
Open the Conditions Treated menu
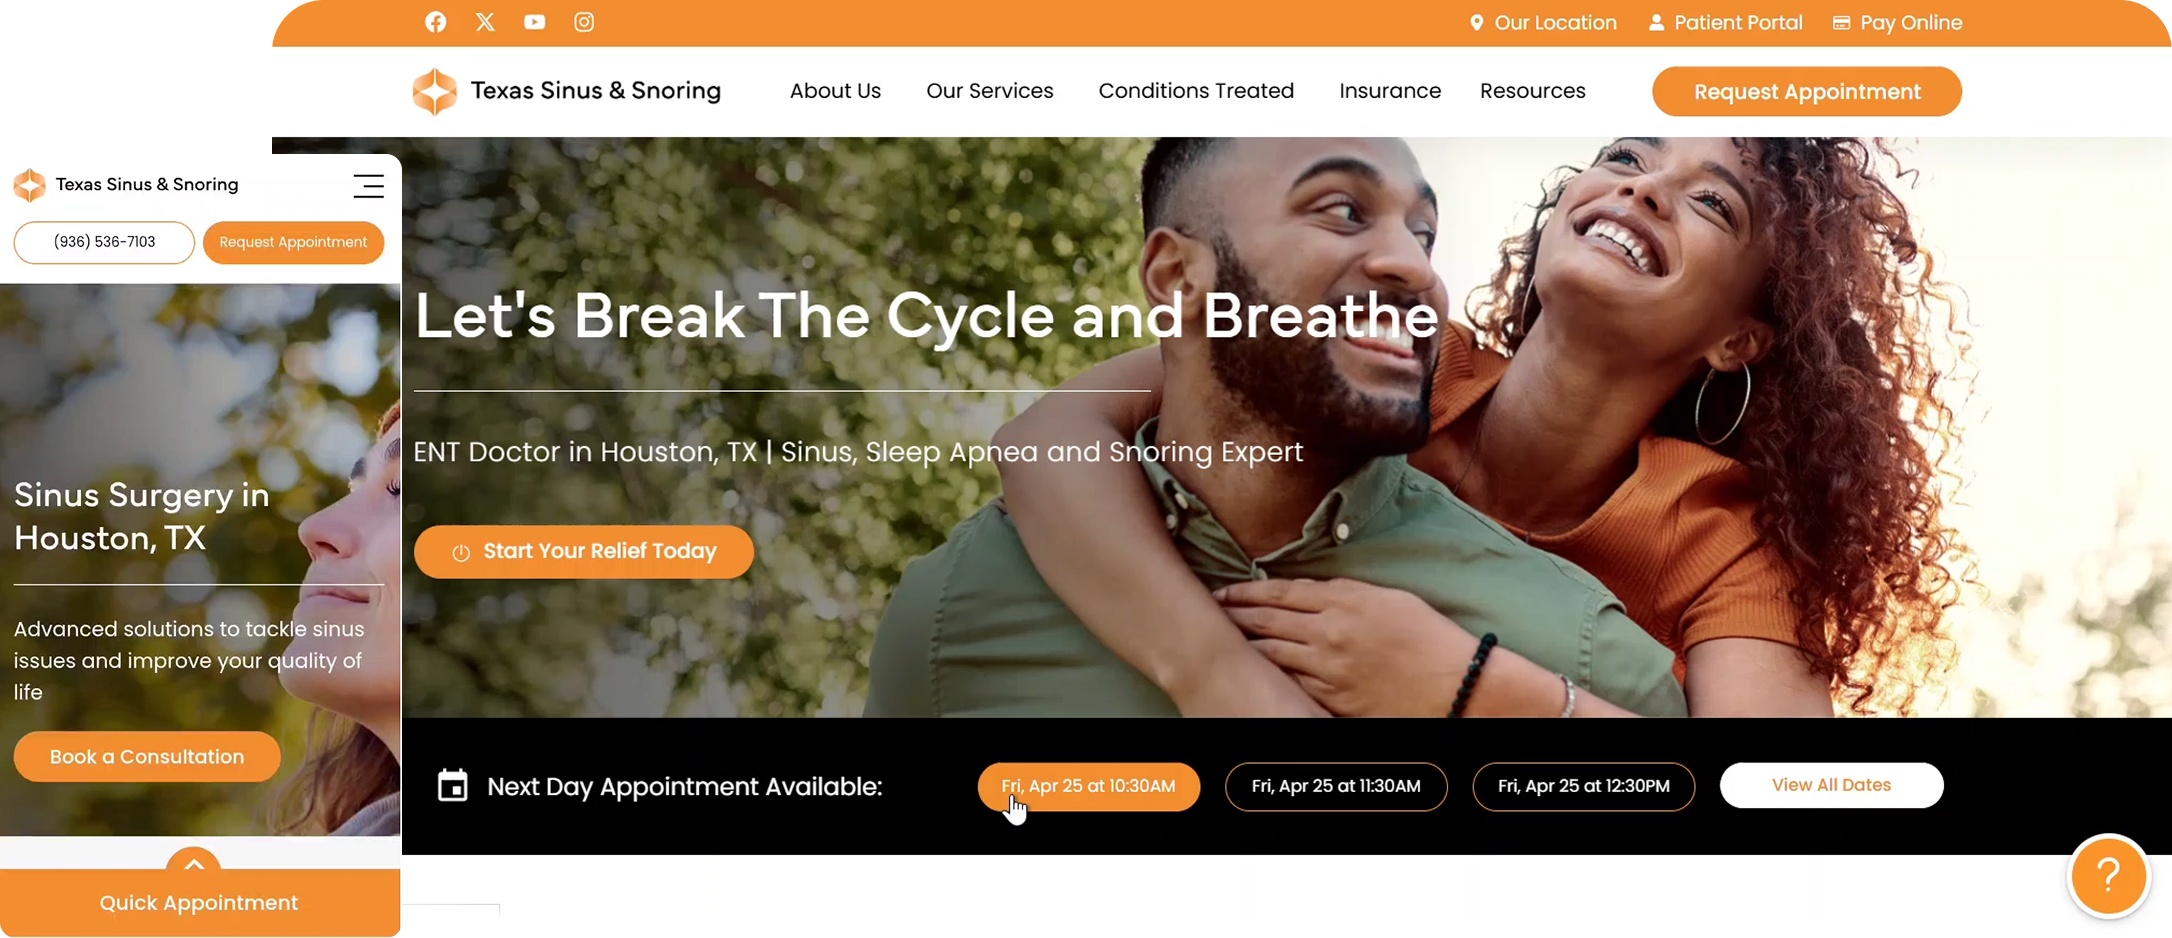(x=1196, y=91)
